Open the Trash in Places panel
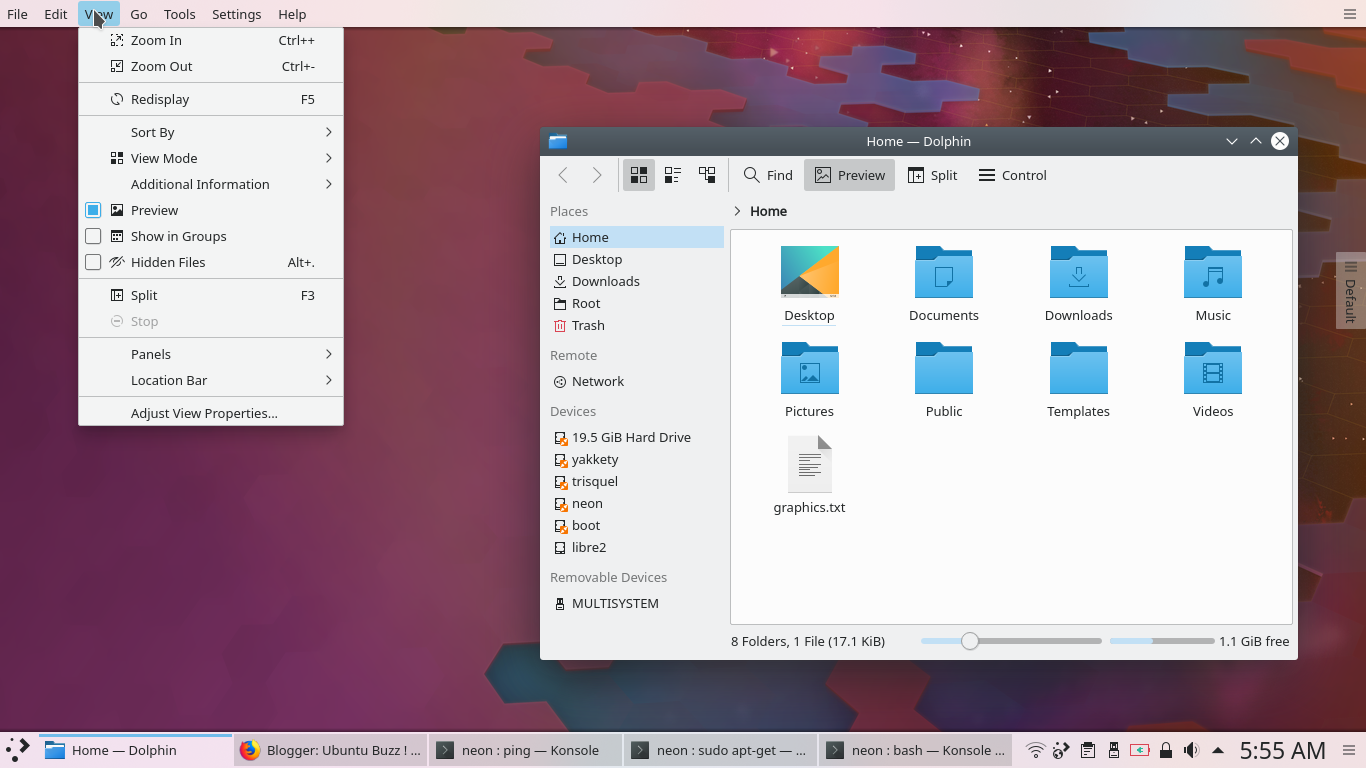The height and width of the screenshot is (768, 1366). (x=588, y=325)
